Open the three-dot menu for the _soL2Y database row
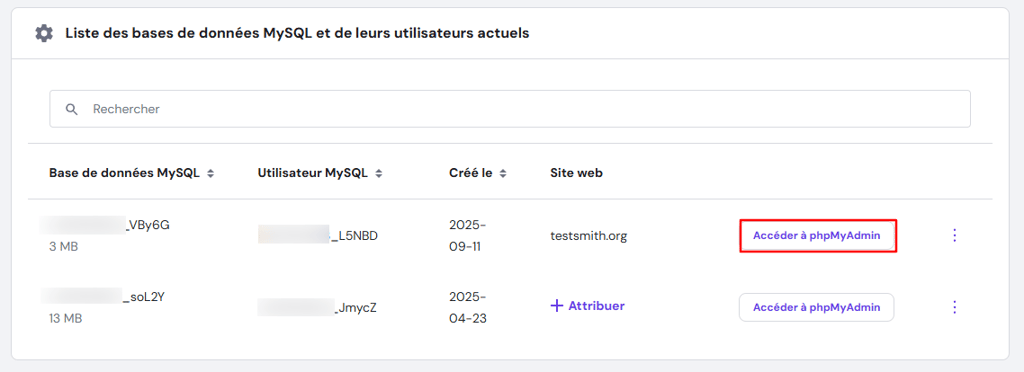This screenshot has width=1024, height=372. [954, 307]
